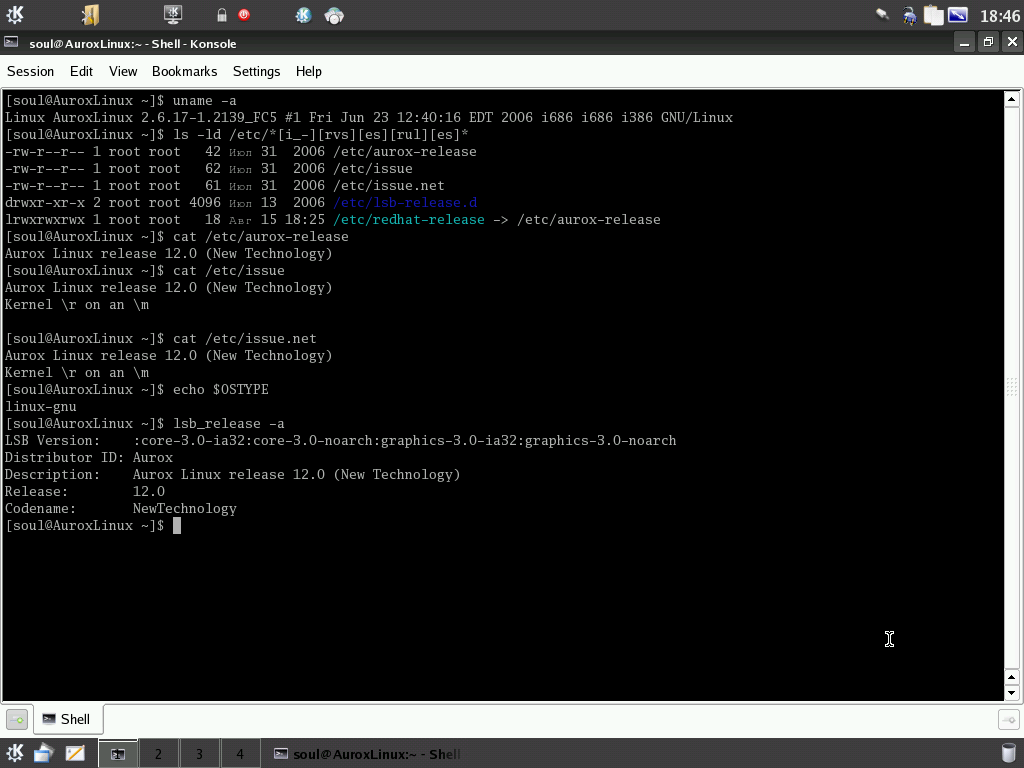Viewport: 1024px width, 768px height.
Task: Open the Session menu
Action: click(x=30, y=71)
